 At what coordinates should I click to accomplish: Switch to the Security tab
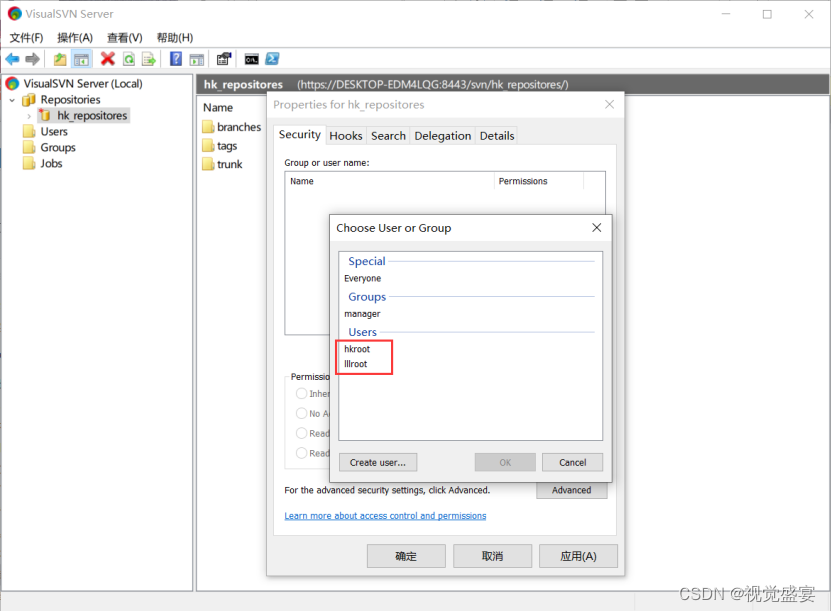[299, 135]
